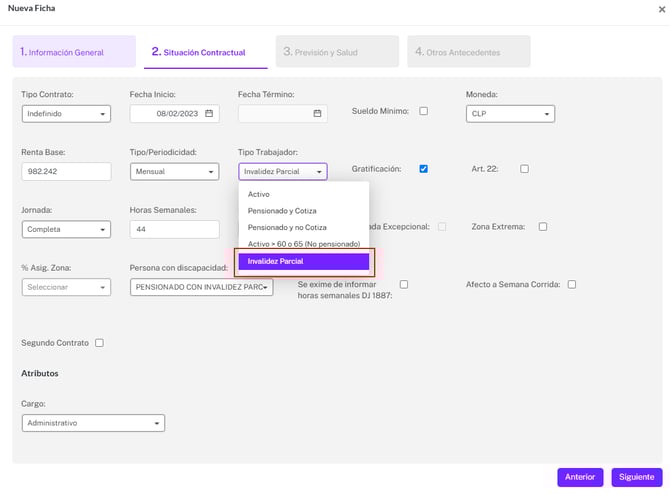Uncheck the Gratificación checkbox
The image size is (670, 495).
[423, 169]
